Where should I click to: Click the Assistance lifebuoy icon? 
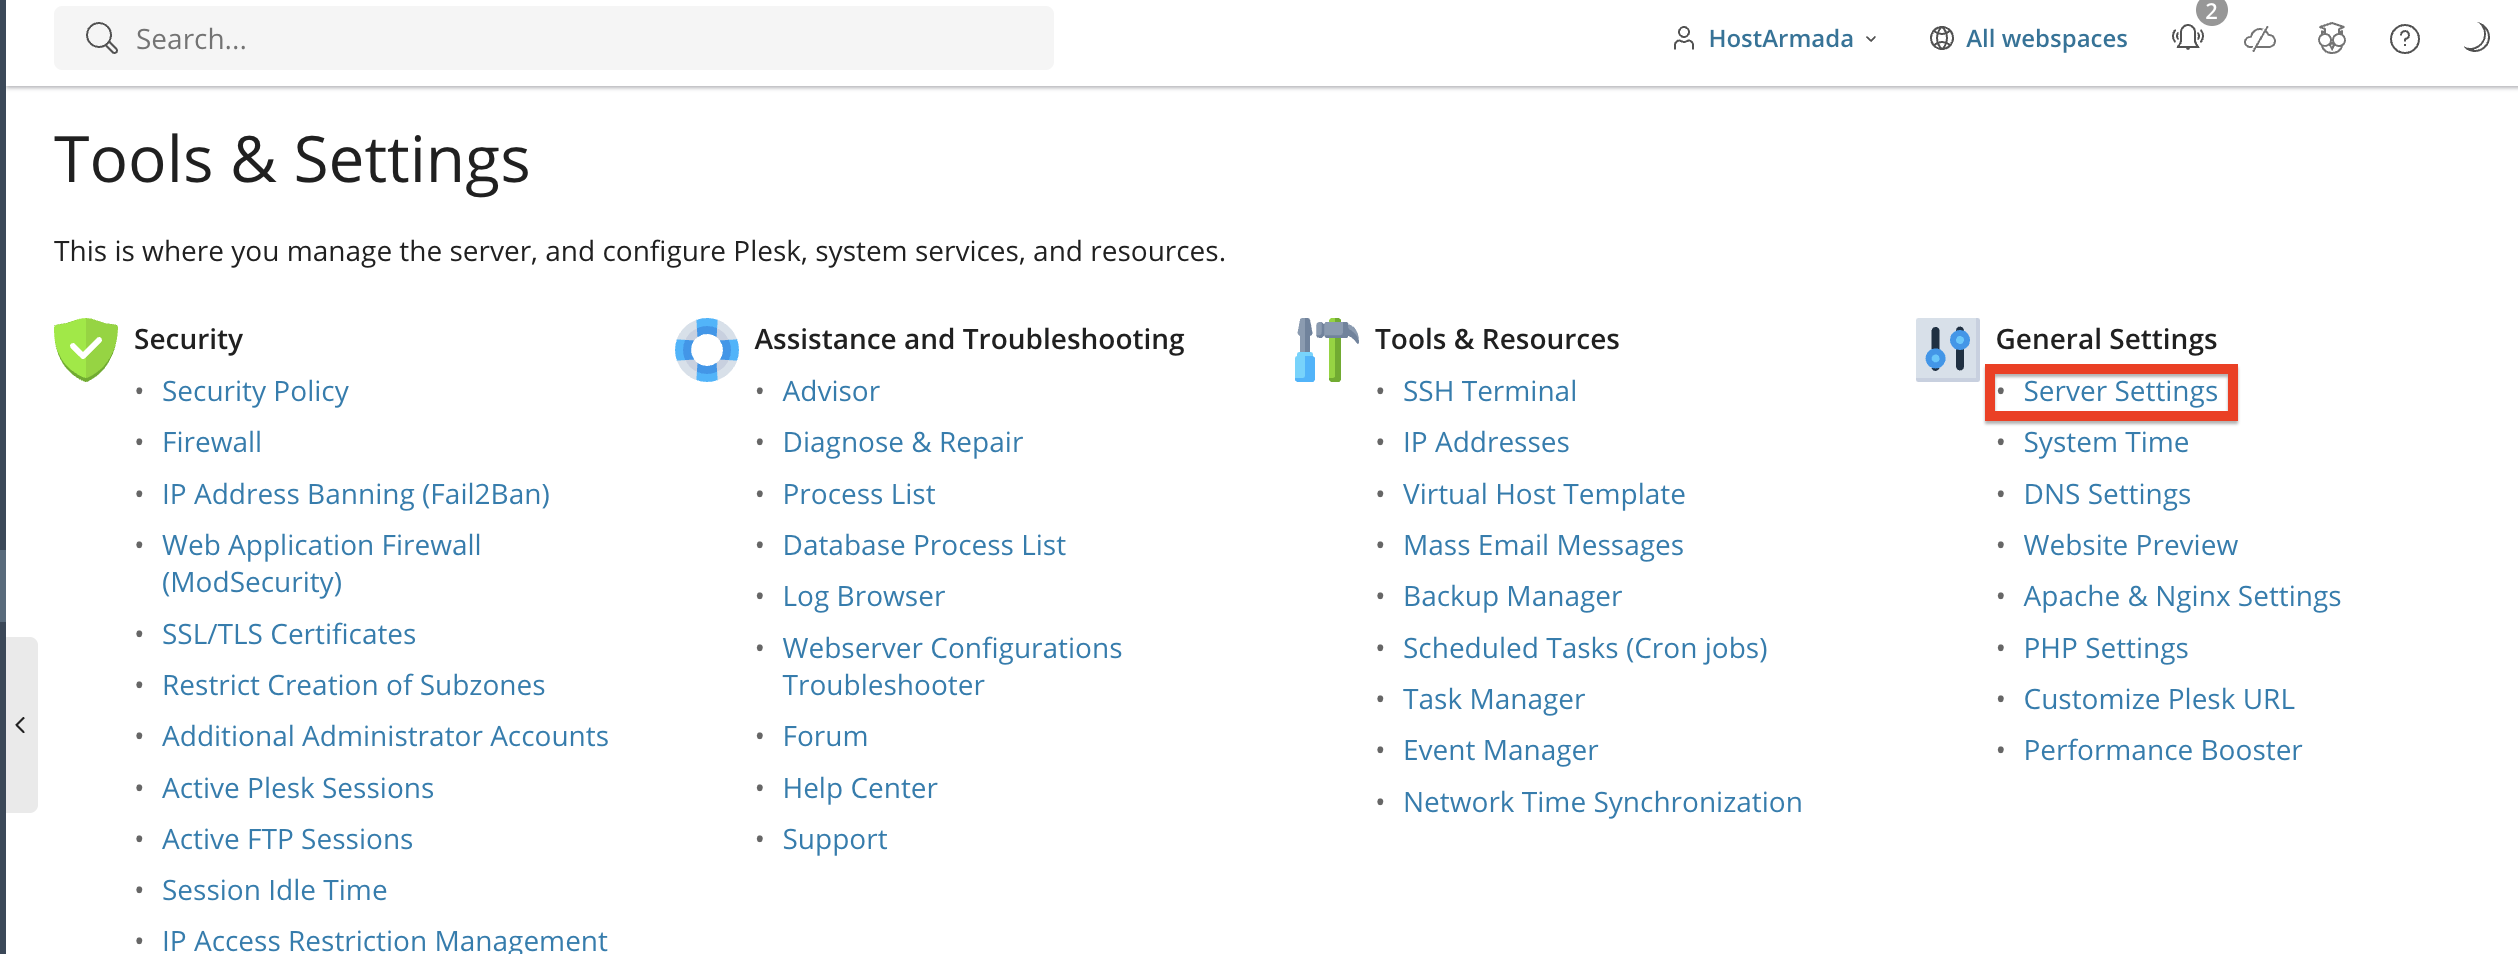pos(707,349)
